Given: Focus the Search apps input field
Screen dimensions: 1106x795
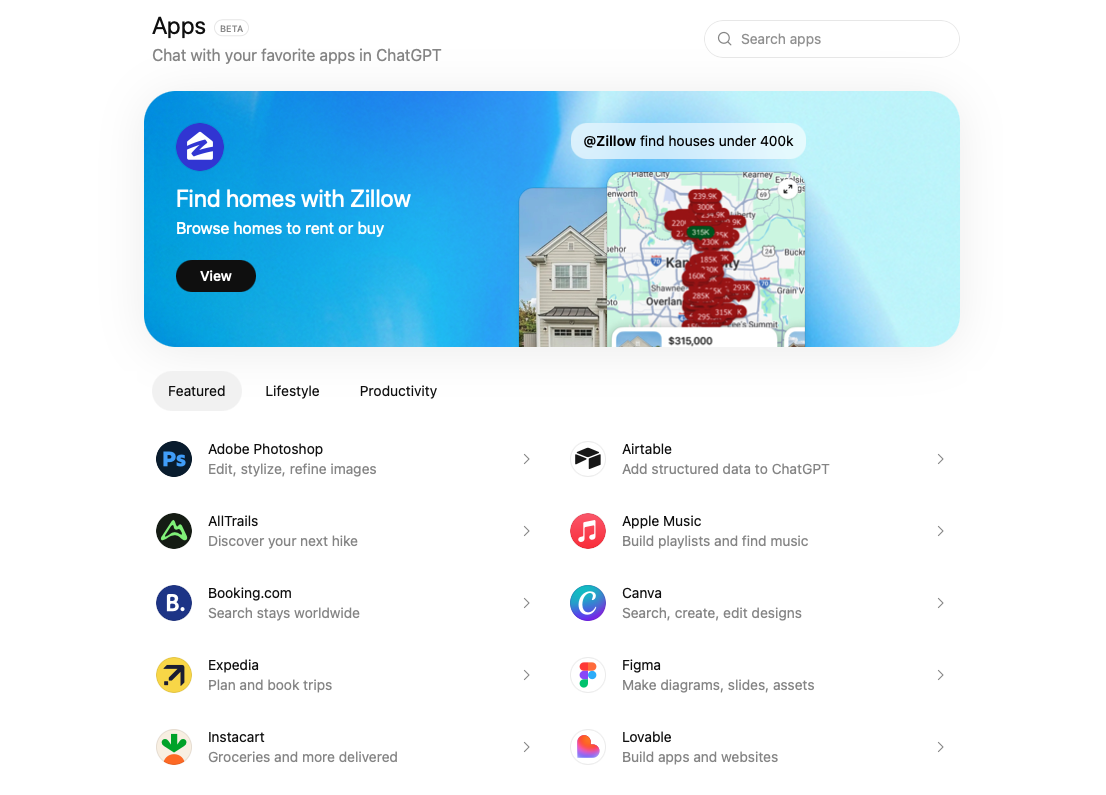Looking at the screenshot, I should tap(832, 39).
